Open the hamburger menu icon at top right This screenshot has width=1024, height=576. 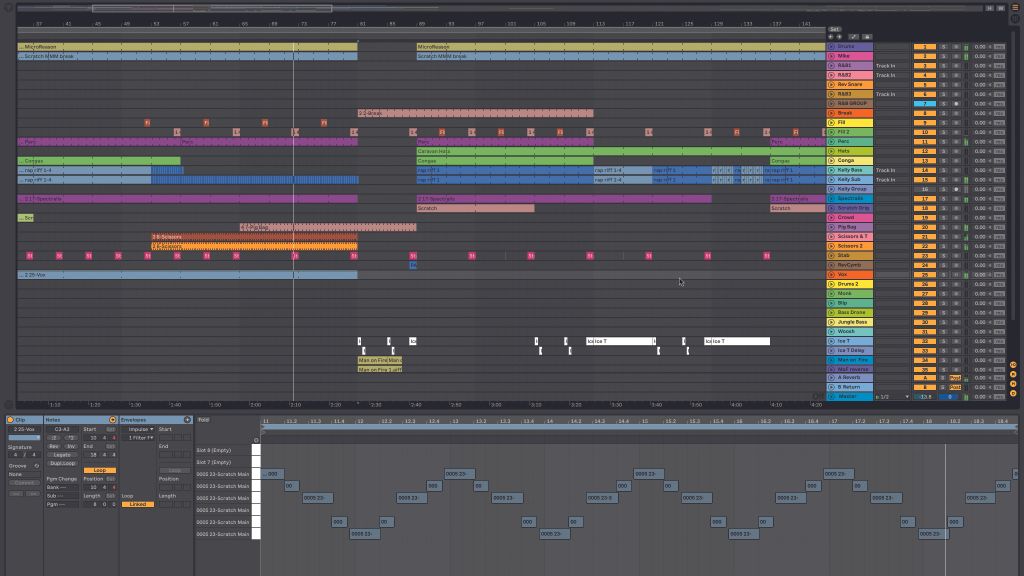tap(1015, 8)
